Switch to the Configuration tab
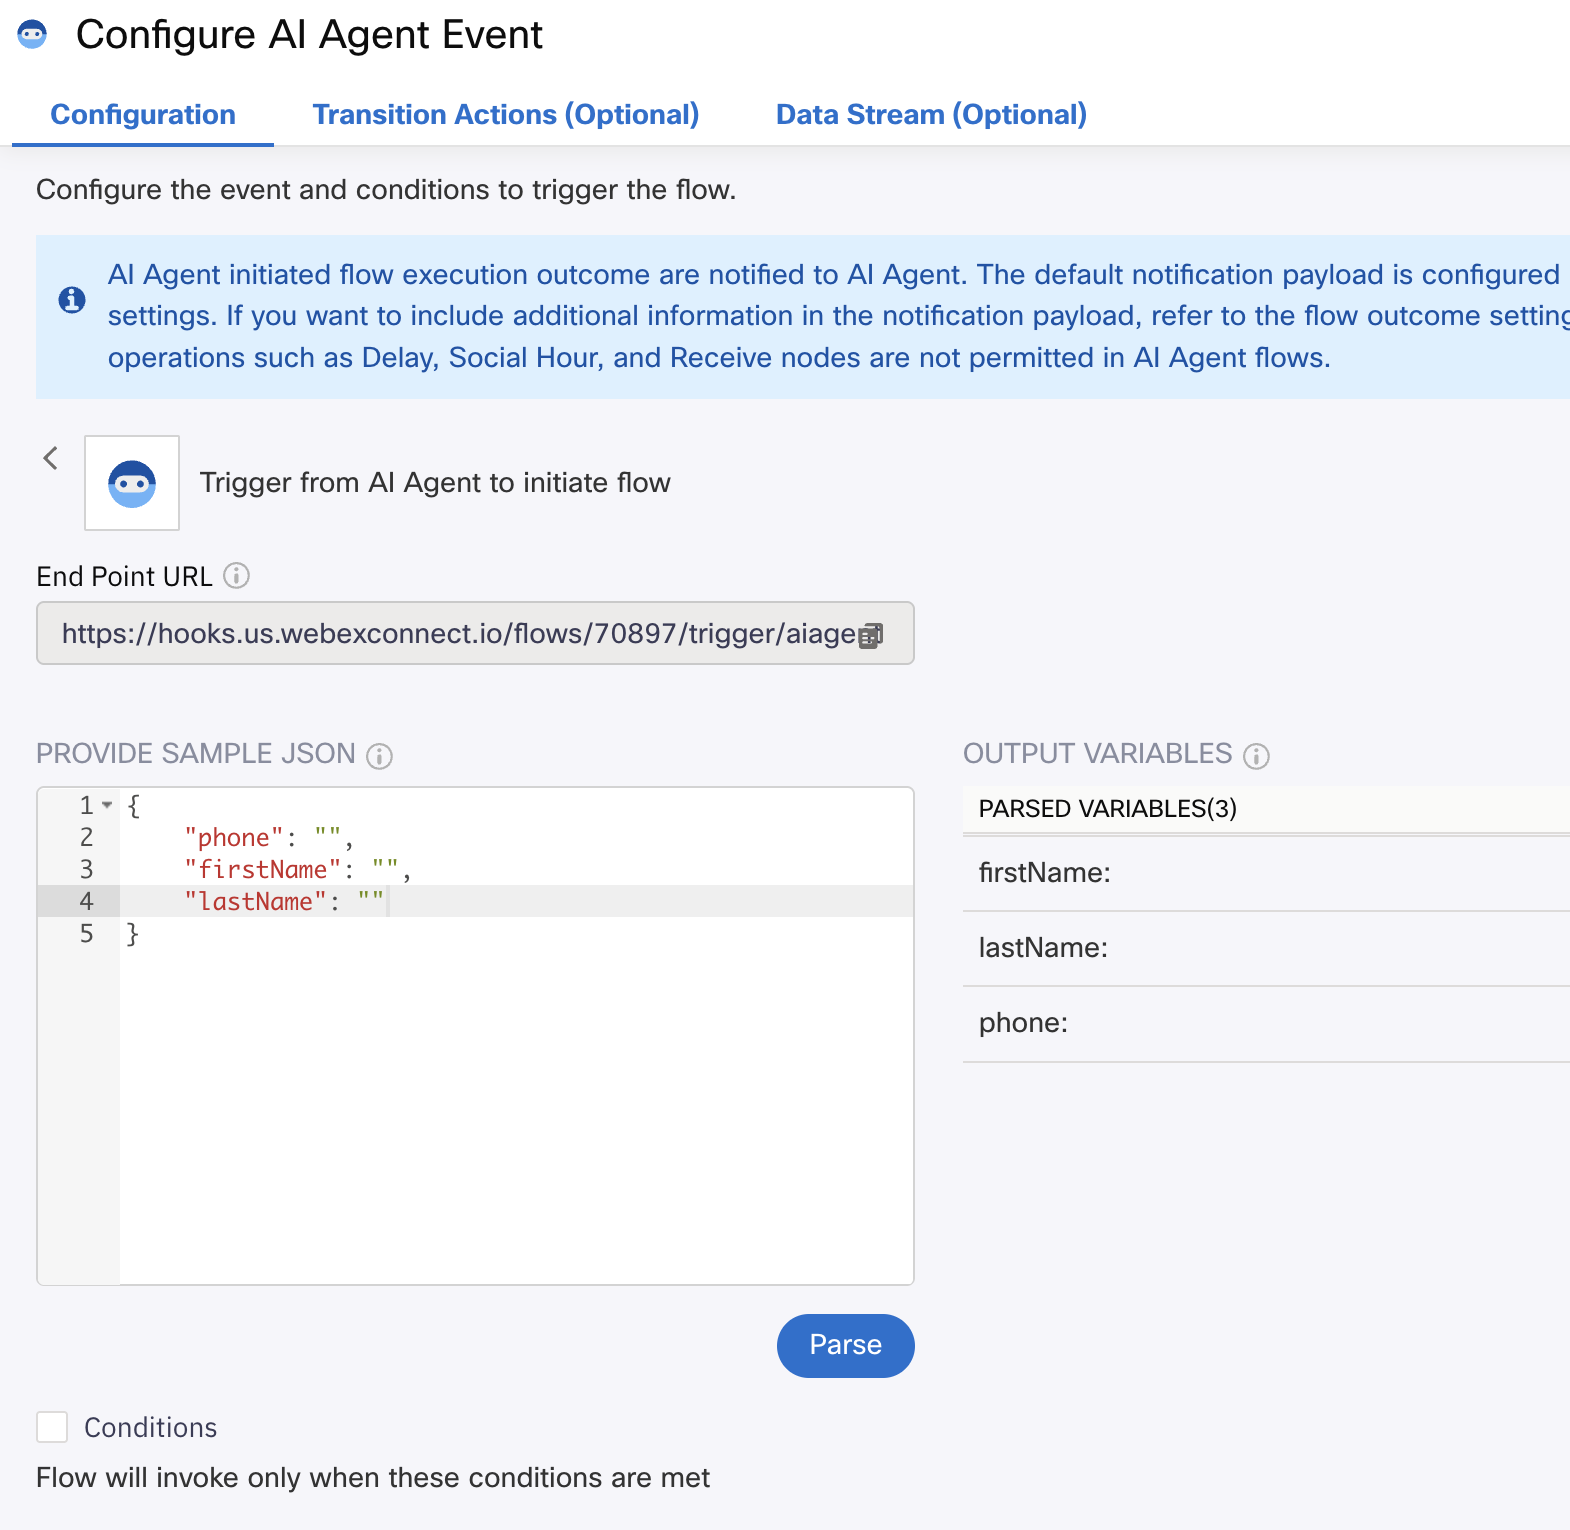Screen dimensions: 1570x1530 click(x=143, y=115)
